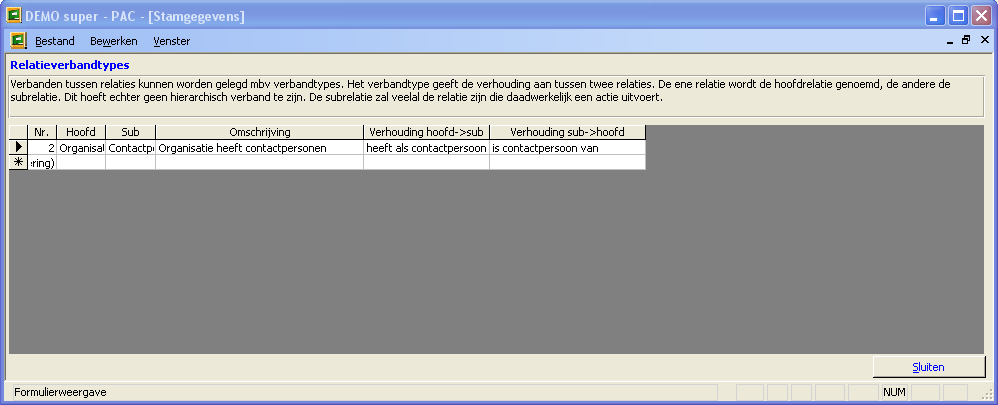
Task: Open the Bewerken menu
Action: (x=114, y=41)
